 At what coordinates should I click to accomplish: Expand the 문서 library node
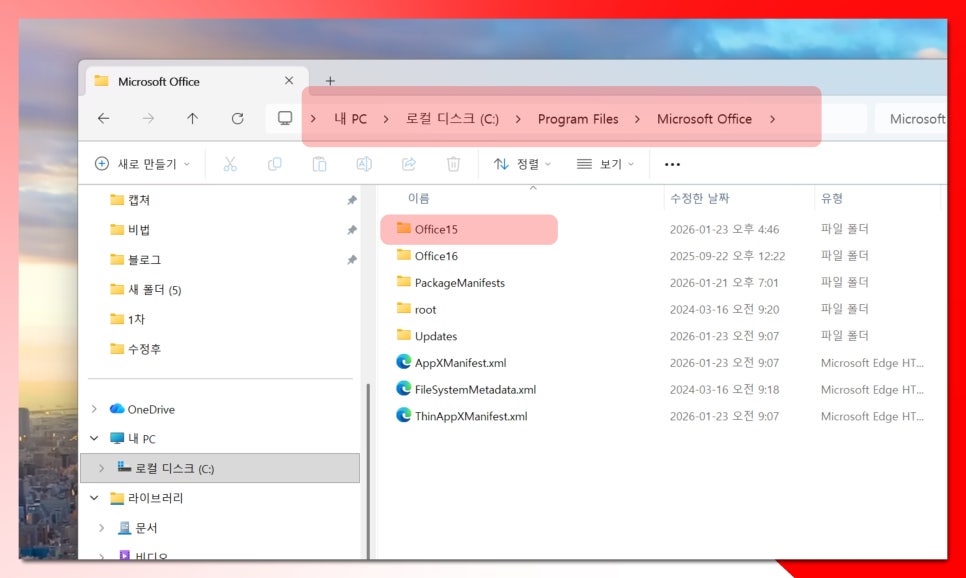click(x=102, y=527)
